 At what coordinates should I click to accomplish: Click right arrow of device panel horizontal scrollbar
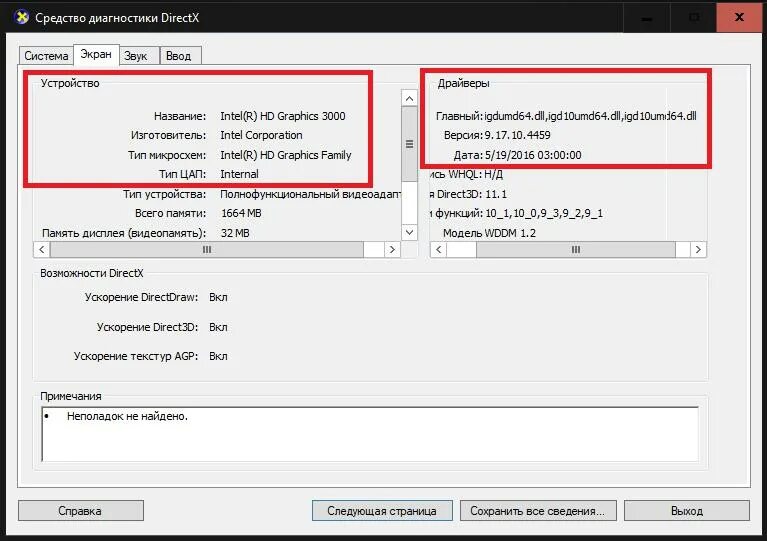pos(392,249)
